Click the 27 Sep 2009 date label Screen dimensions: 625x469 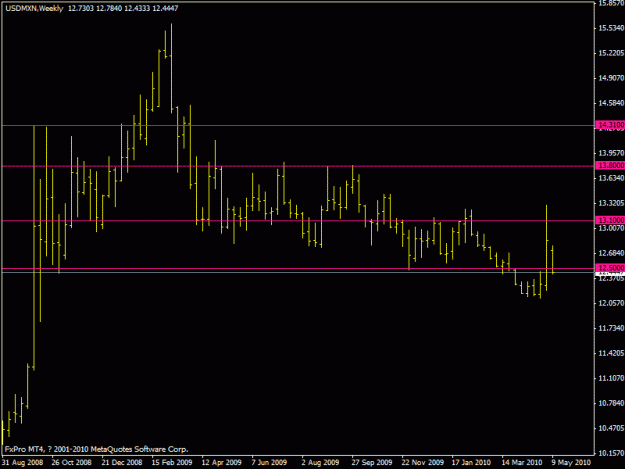click(x=371, y=462)
